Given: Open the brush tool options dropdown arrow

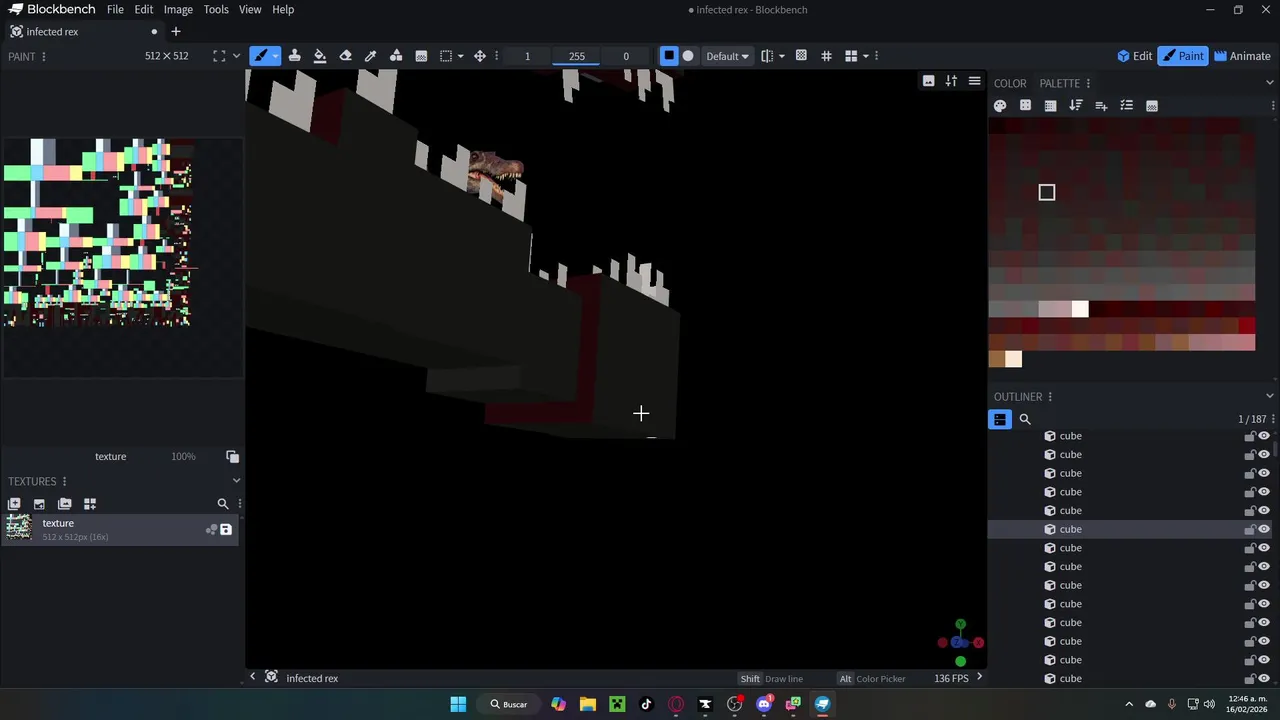Looking at the screenshot, I should point(275,56).
